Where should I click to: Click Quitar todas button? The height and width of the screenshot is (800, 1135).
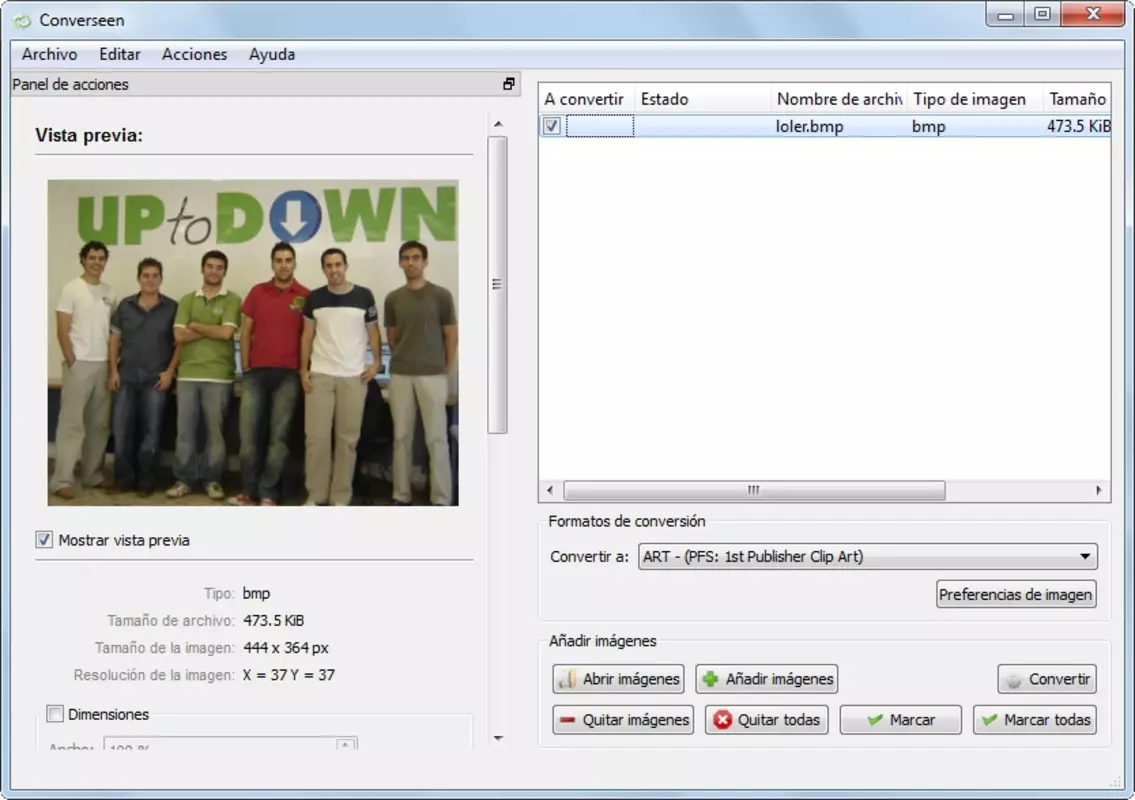click(x=767, y=720)
